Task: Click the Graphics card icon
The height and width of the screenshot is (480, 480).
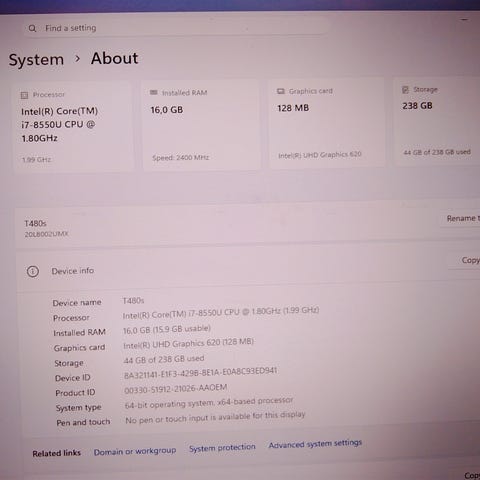Action: 281,91
